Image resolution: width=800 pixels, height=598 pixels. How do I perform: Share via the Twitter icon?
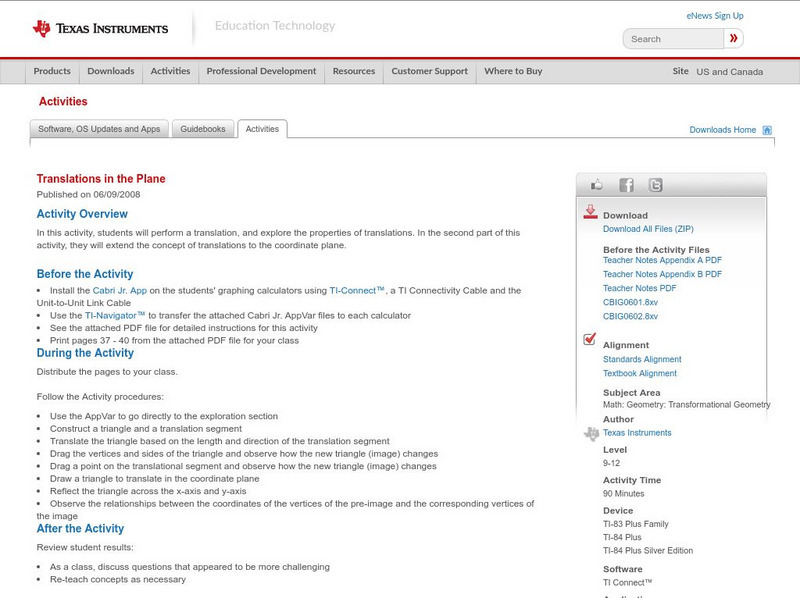pos(655,185)
